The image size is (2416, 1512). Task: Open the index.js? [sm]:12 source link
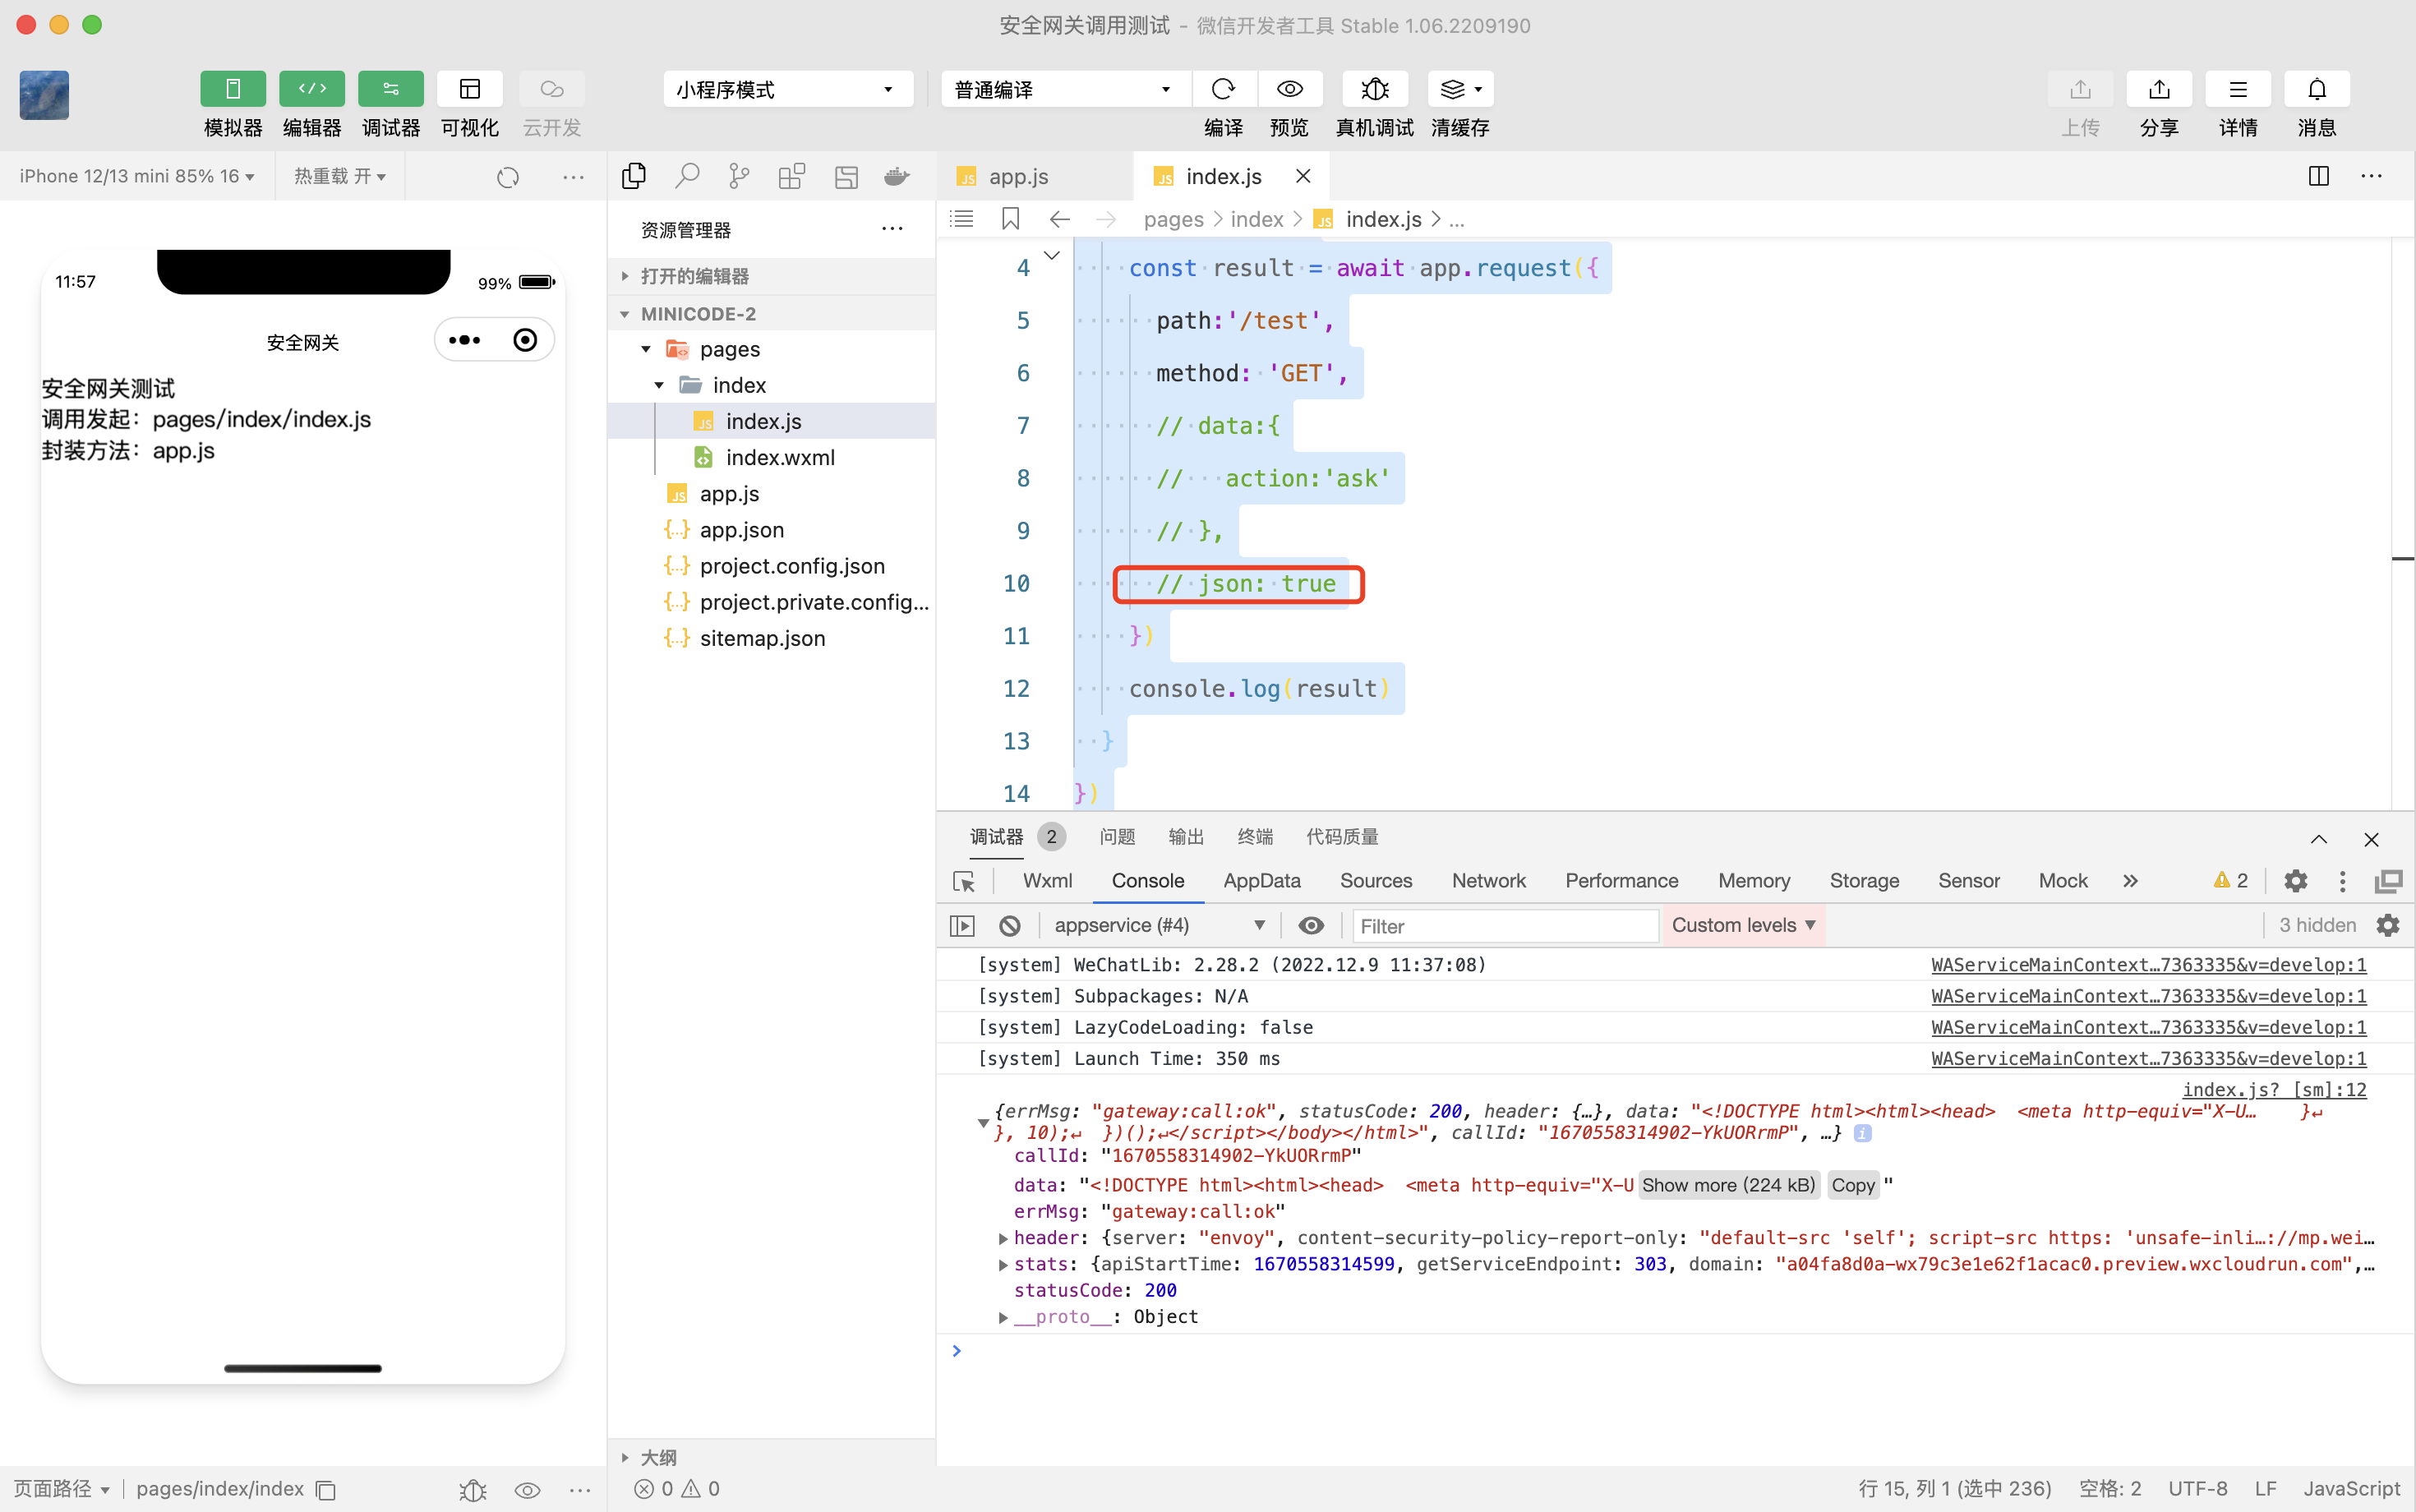point(2273,1089)
